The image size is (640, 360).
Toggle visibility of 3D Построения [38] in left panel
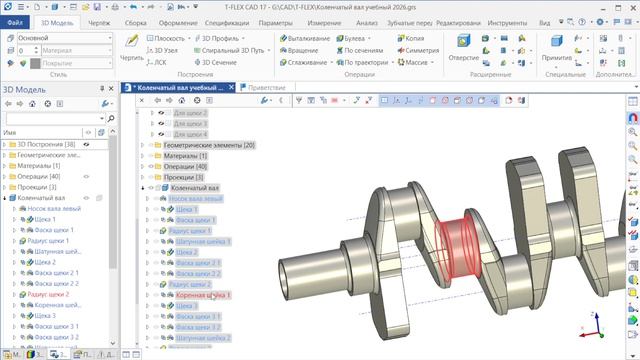tap(86, 144)
